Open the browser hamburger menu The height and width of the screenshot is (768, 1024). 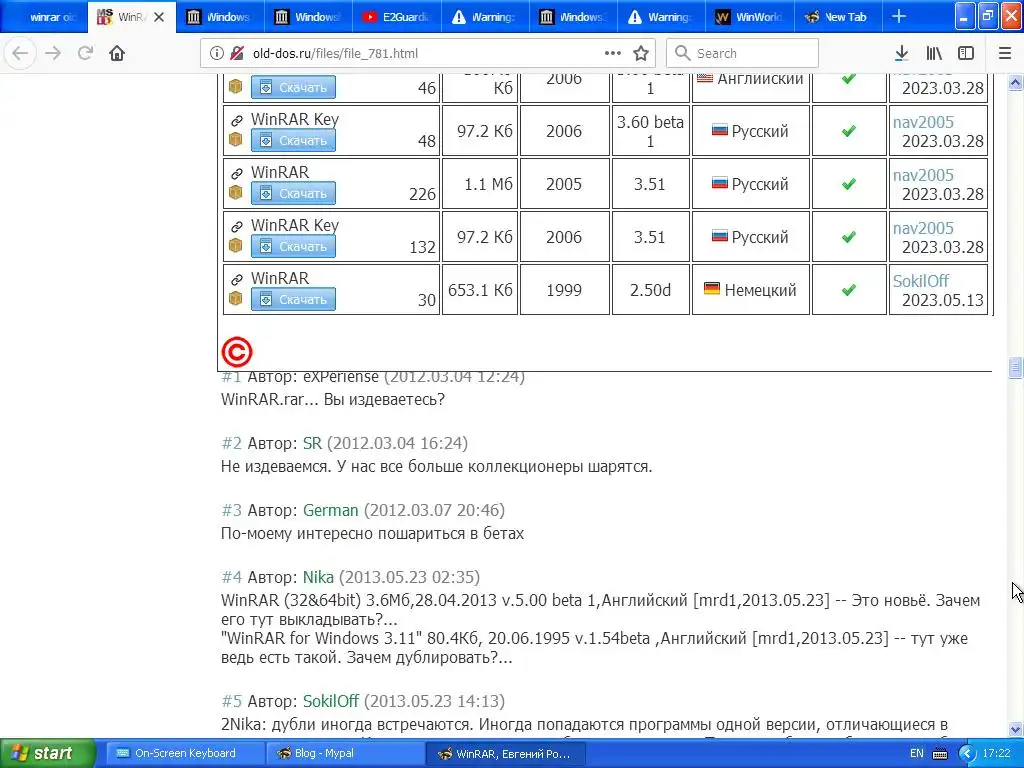[1005, 54]
